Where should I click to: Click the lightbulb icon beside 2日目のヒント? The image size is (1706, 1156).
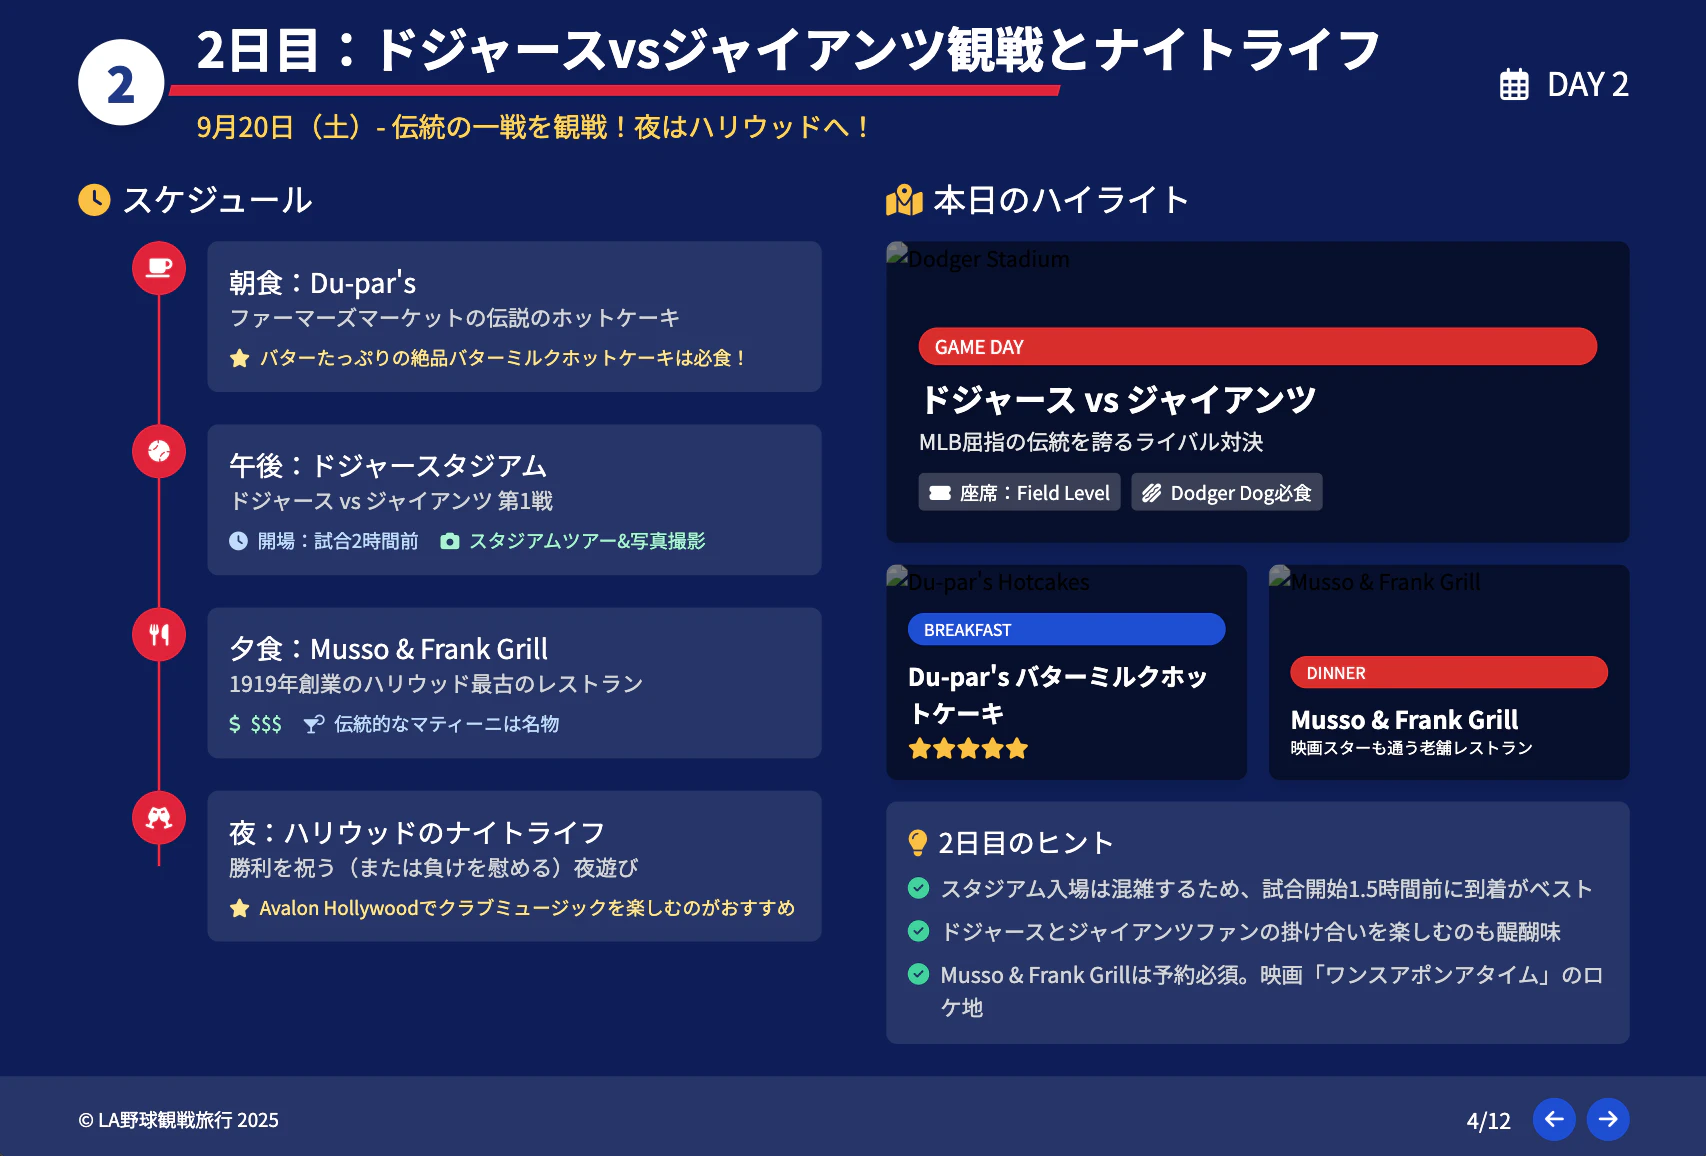pos(917,843)
